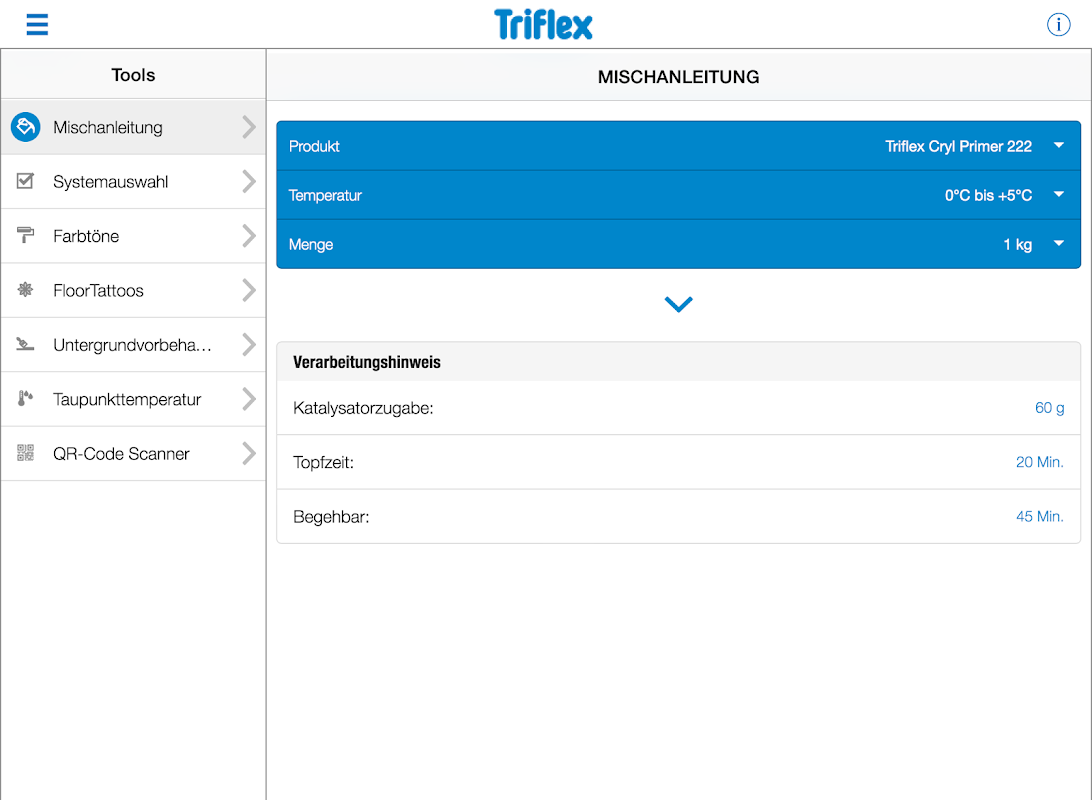This screenshot has height=800, width=1092.
Task: Select the 1 kg quantity value
Action: point(1017,244)
